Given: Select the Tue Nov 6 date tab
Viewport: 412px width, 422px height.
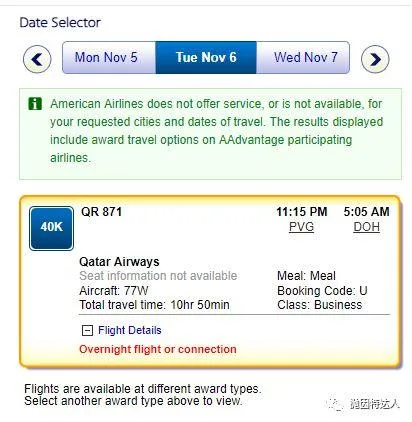Looking at the screenshot, I should 206,57.
